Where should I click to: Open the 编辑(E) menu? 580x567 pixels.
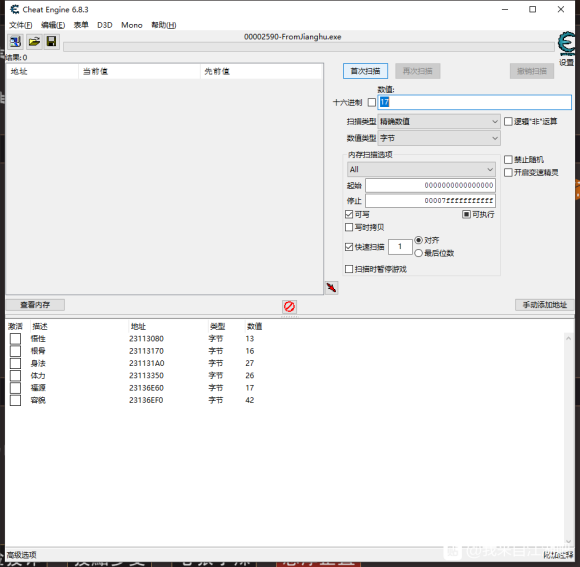[53, 25]
